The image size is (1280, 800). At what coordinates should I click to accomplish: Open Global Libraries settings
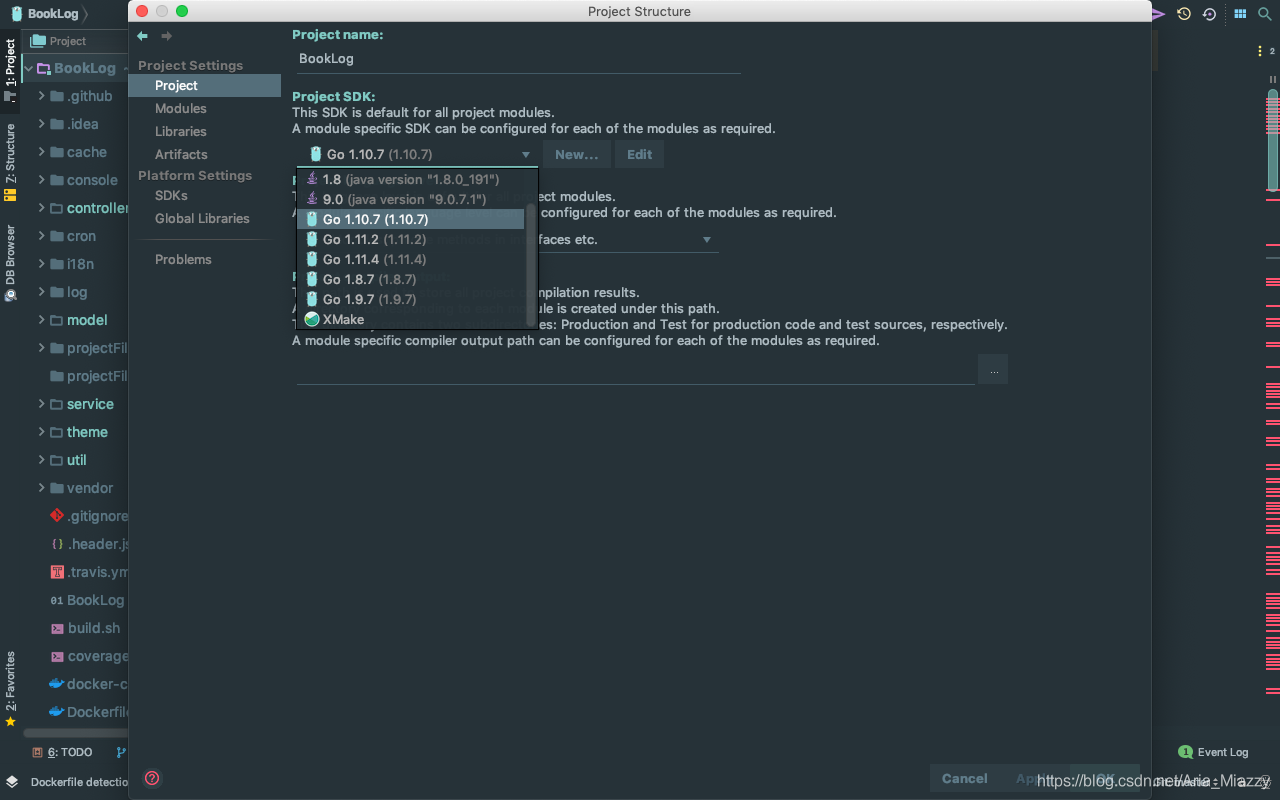[204, 218]
